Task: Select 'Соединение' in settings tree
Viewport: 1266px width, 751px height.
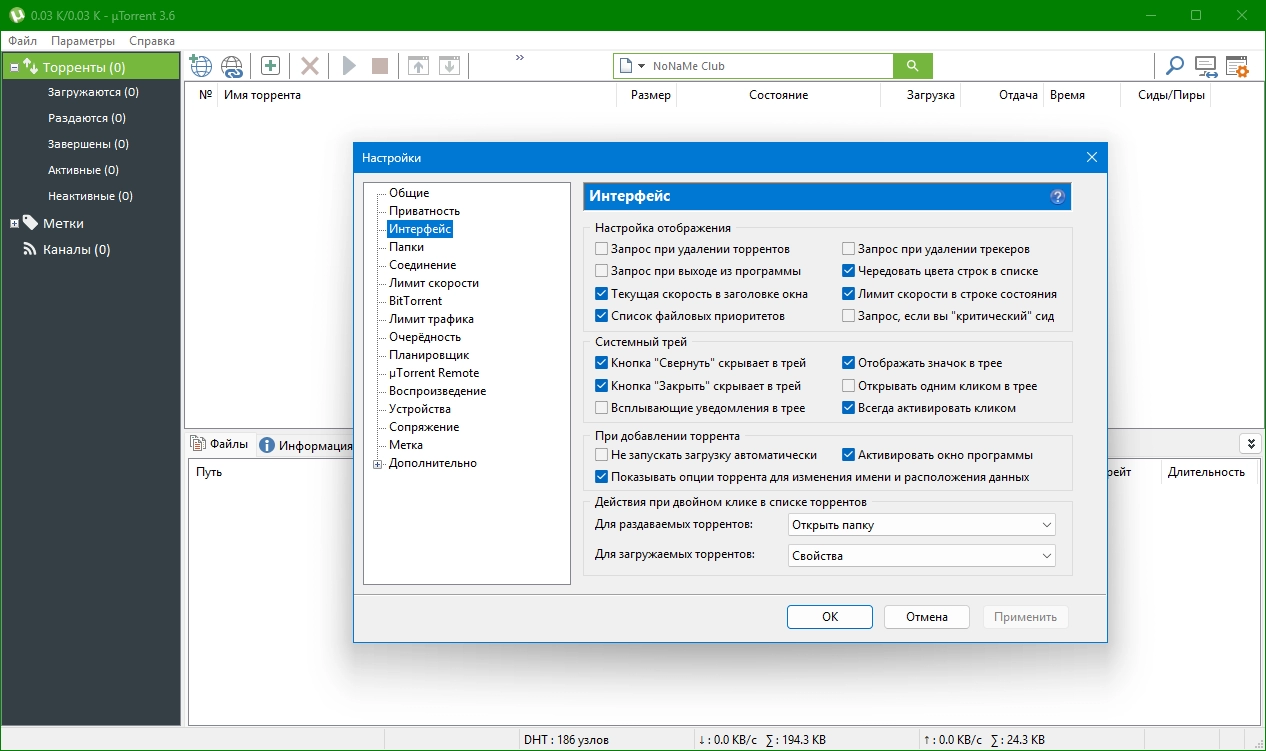Action: [422, 265]
